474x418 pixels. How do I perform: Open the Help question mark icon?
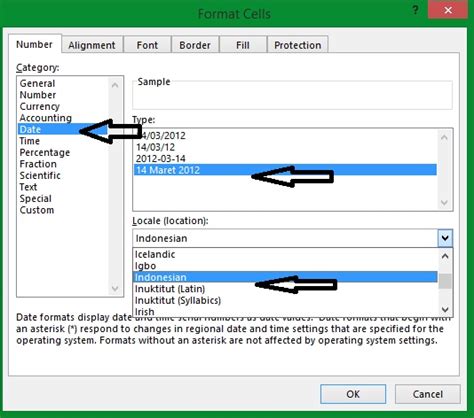pos(415,10)
